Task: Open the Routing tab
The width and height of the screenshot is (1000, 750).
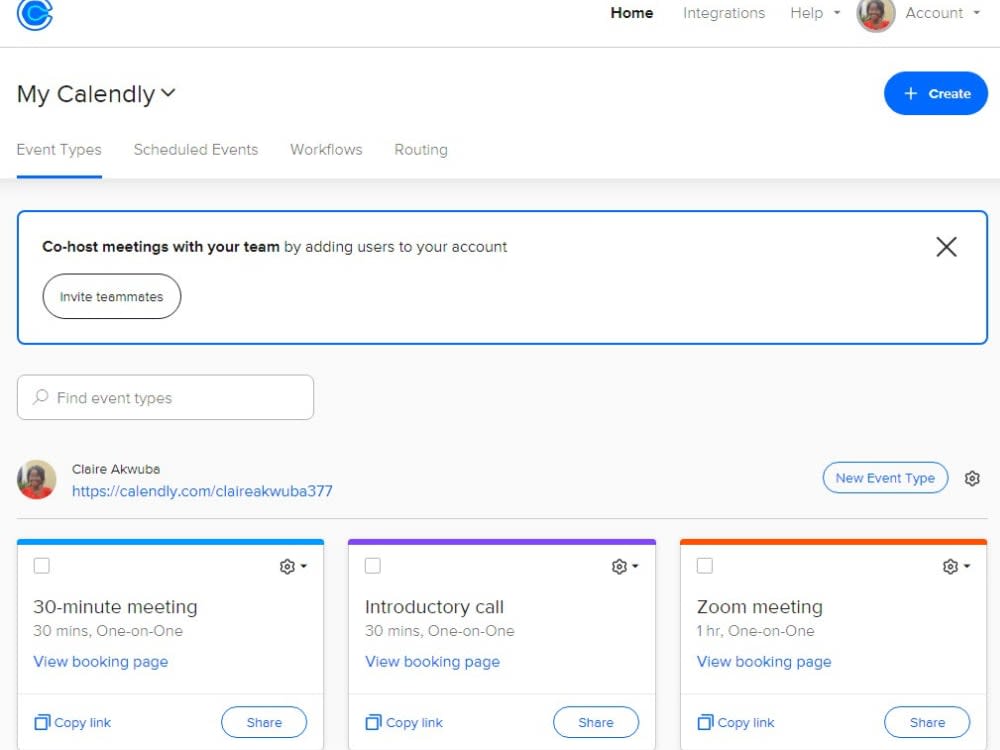Action: (x=421, y=150)
